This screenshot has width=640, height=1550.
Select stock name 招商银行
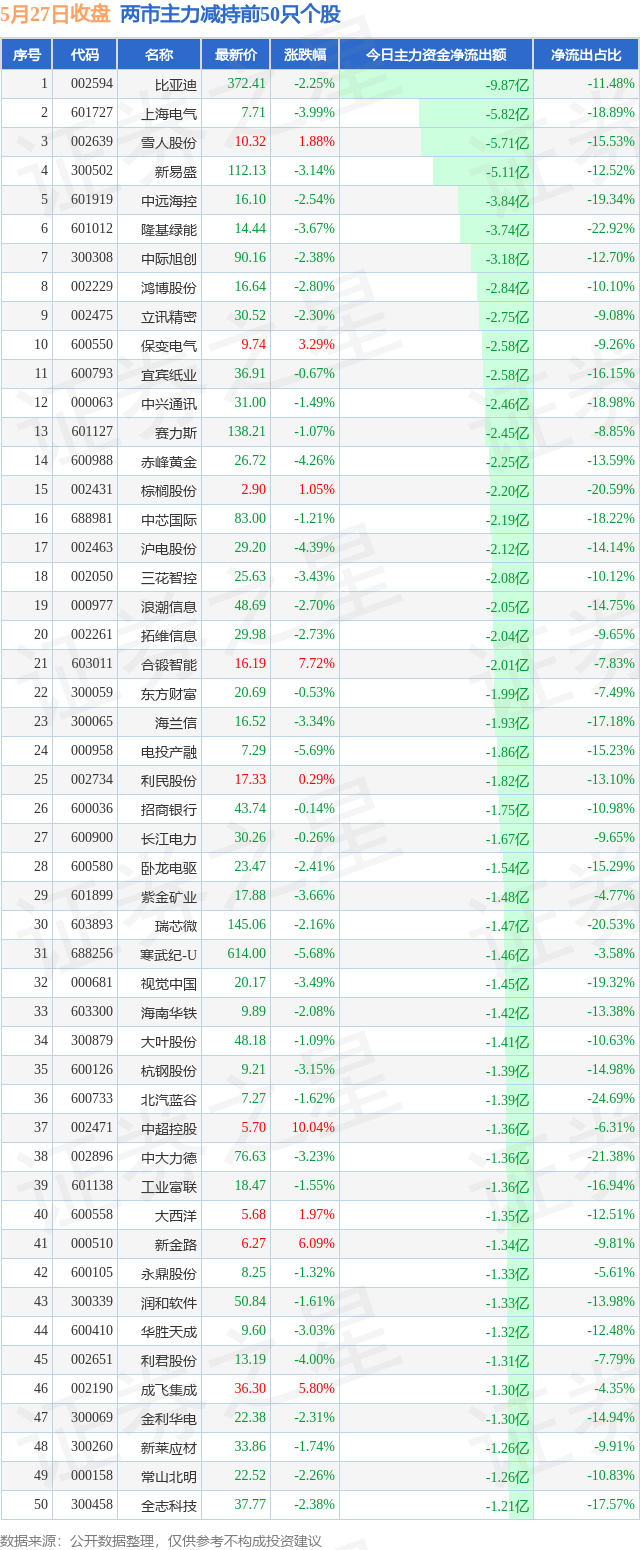(x=169, y=809)
